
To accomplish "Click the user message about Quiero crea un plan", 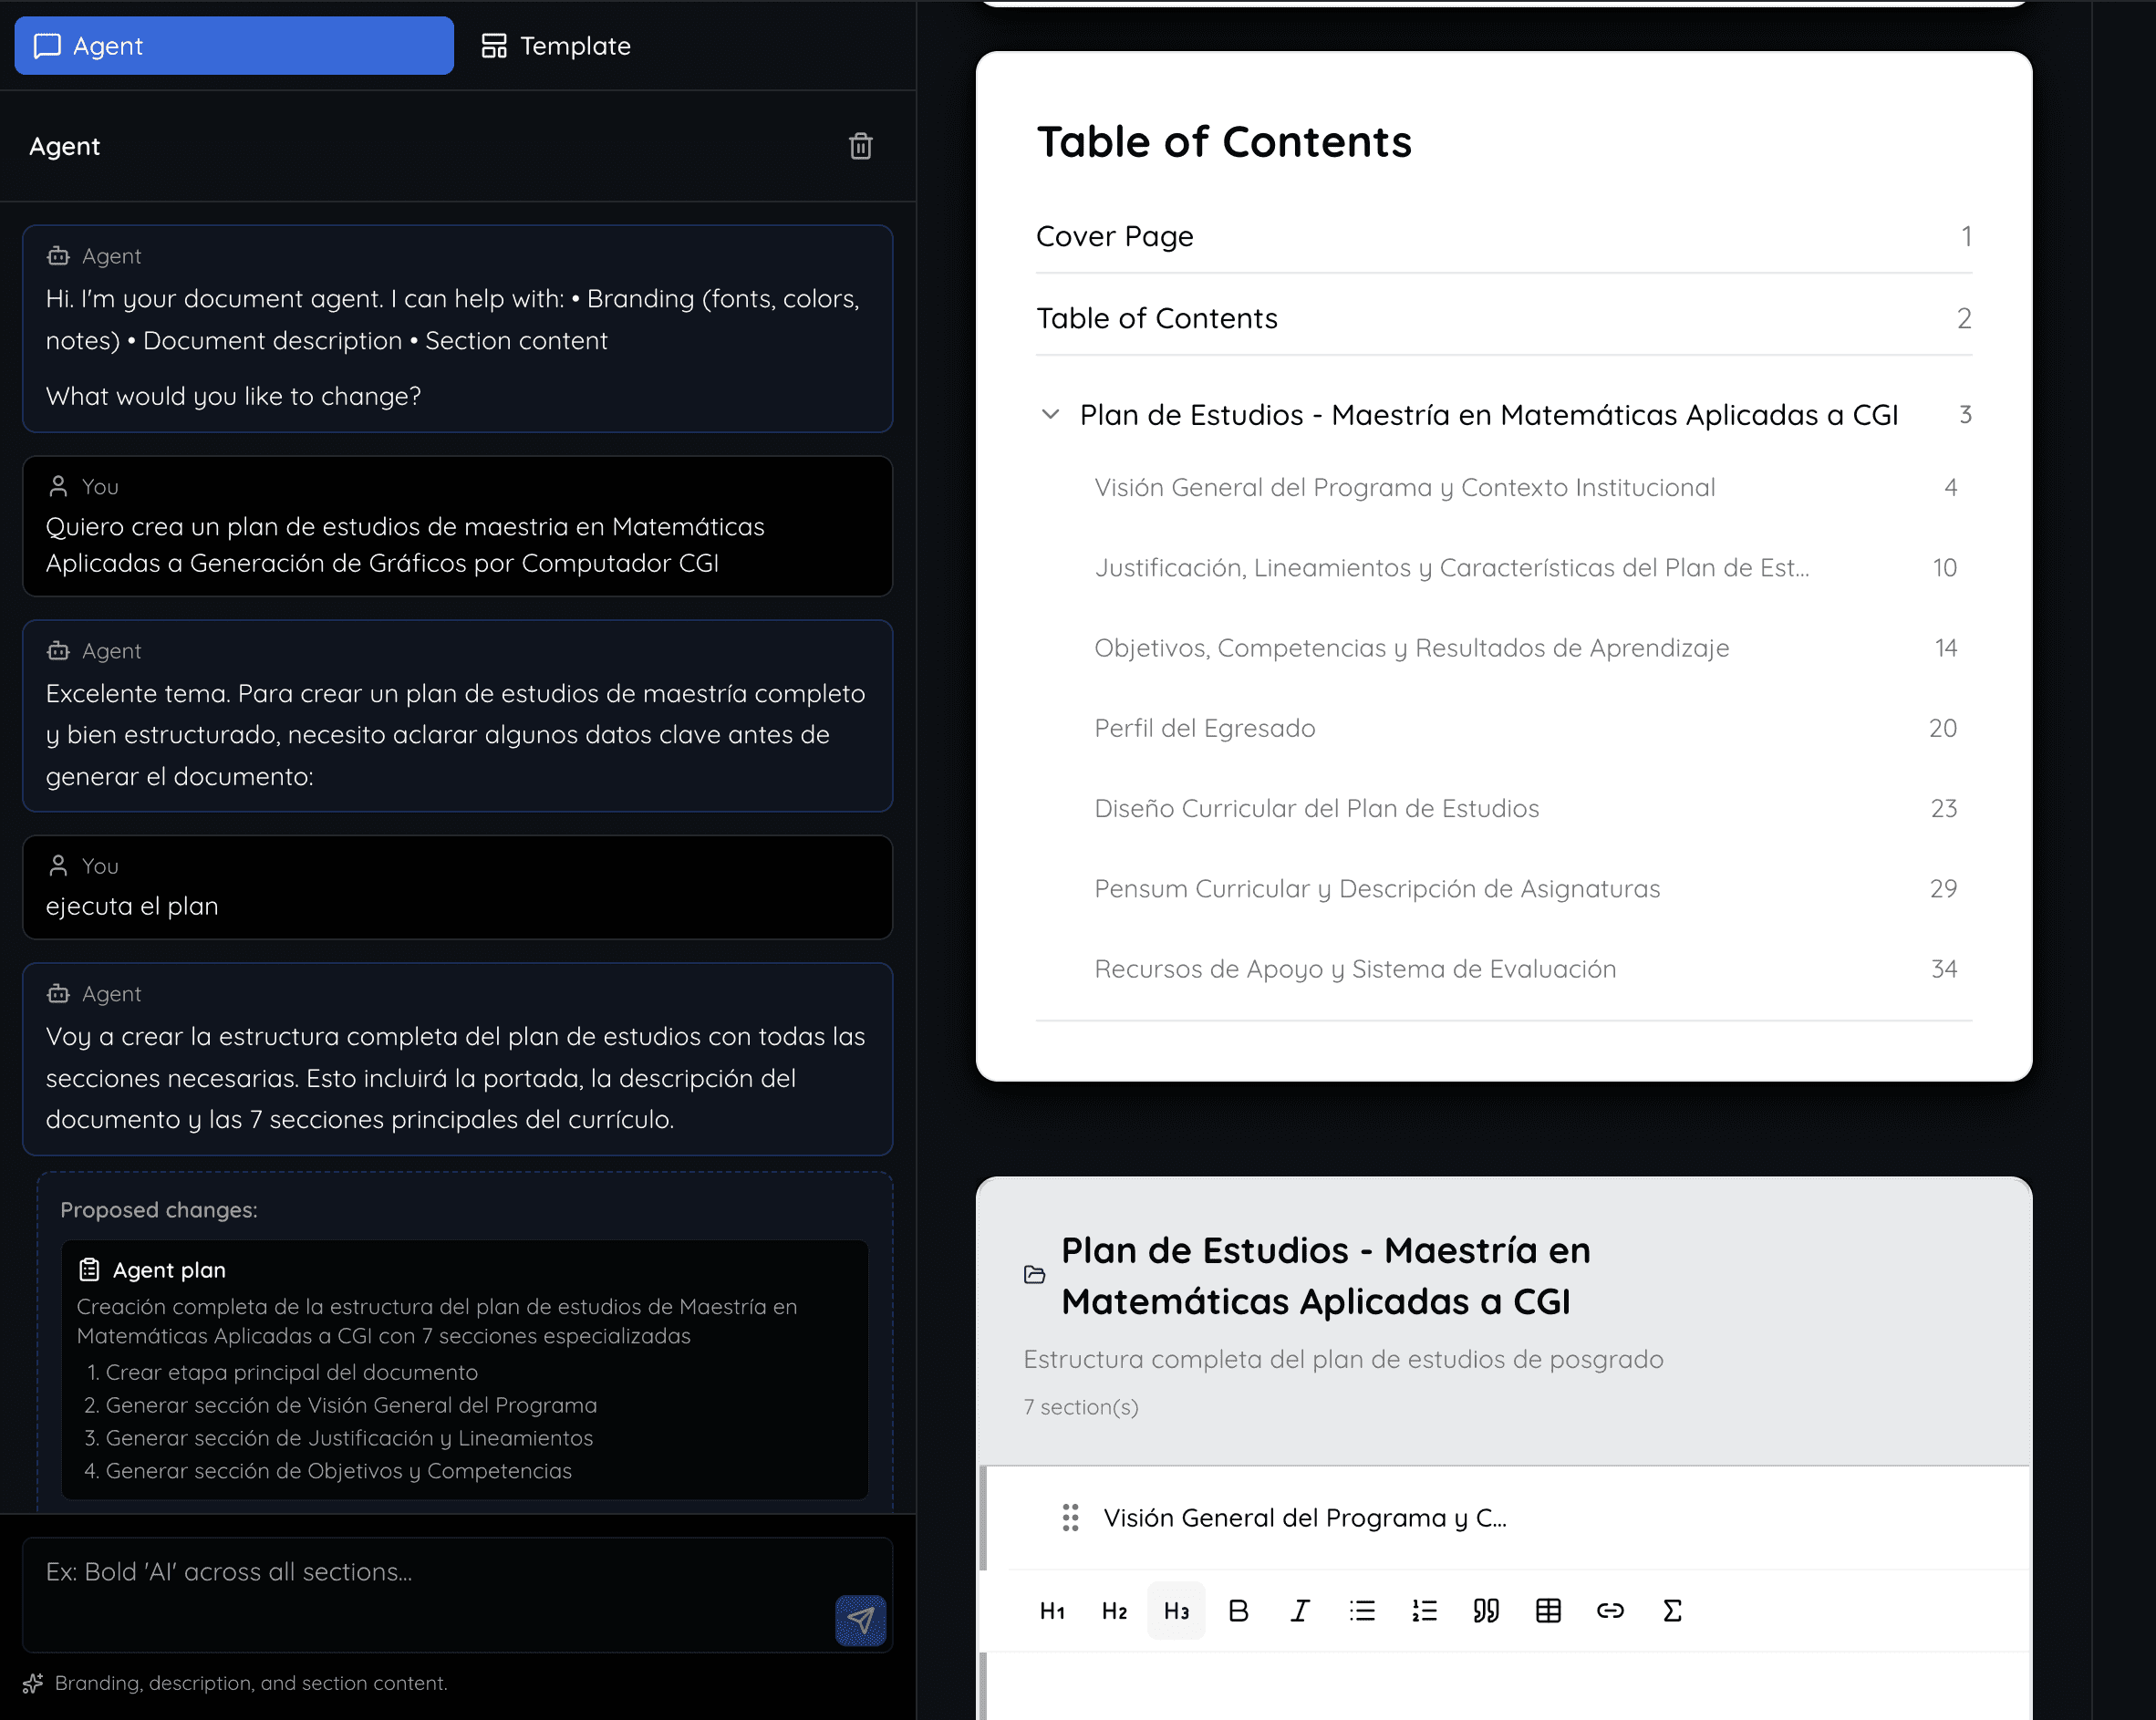I will (457, 526).
